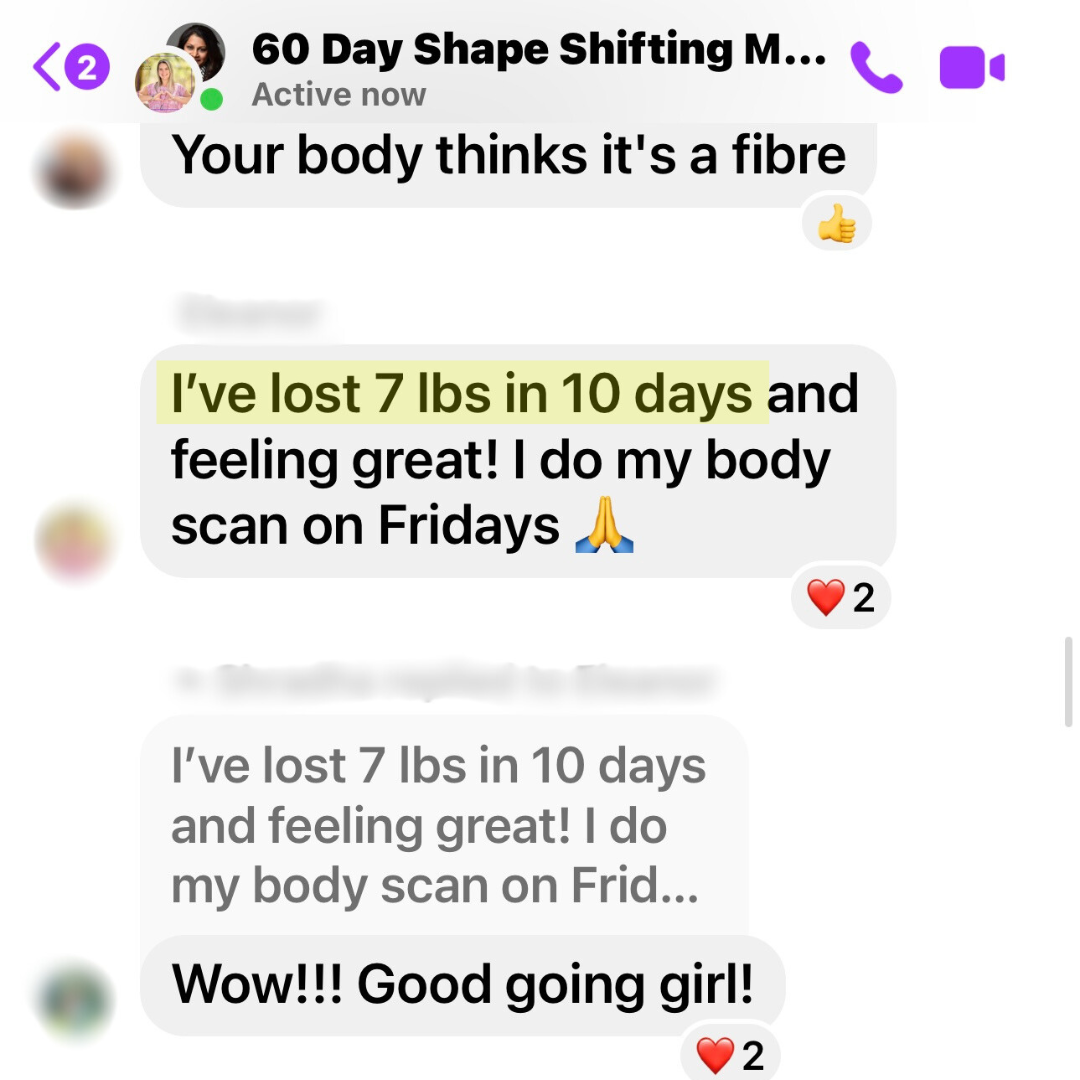Tap the green online status dot
Screen dimensions: 1080x1080
211,100
